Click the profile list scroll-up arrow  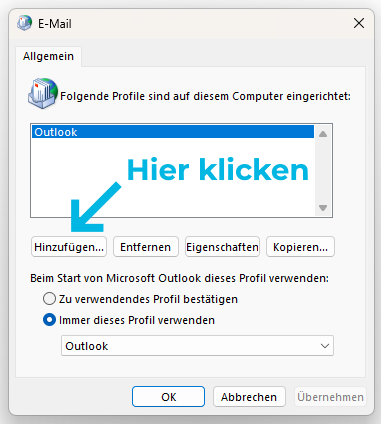(323, 134)
